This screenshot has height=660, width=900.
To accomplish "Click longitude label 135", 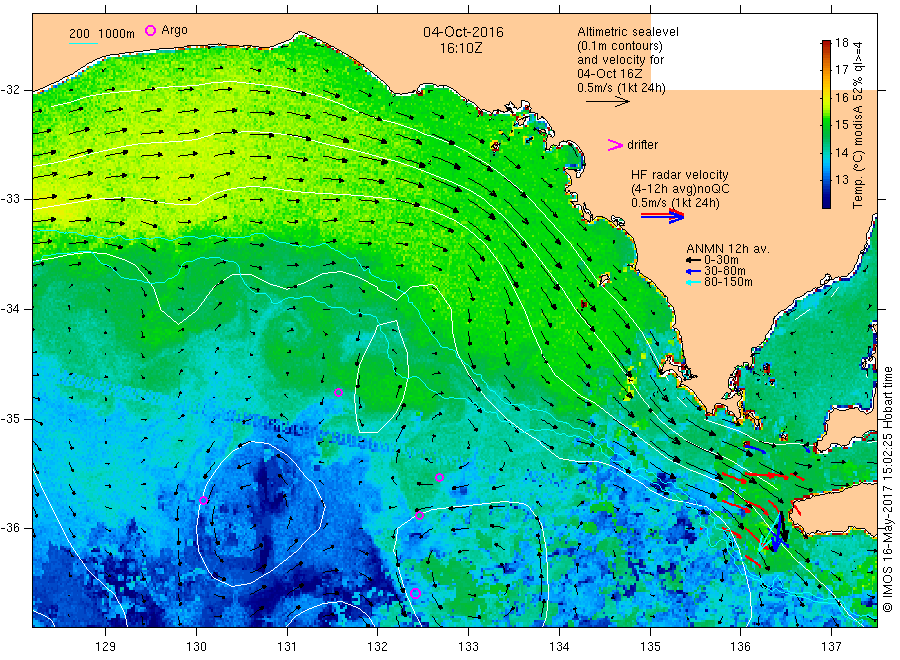I will (x=650, y=647).
